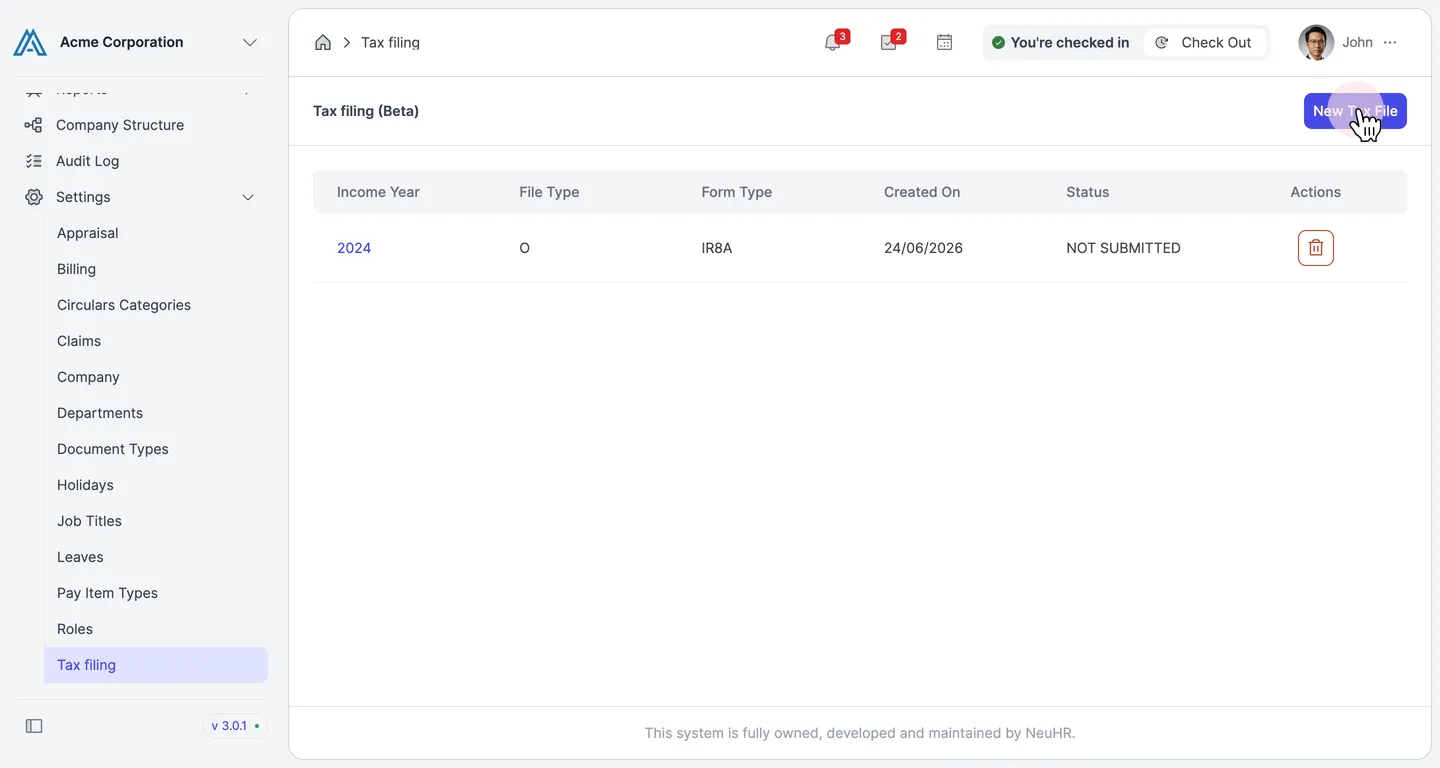
Task: Click the v 3.0.1 version badge
Action: point(235,726)
